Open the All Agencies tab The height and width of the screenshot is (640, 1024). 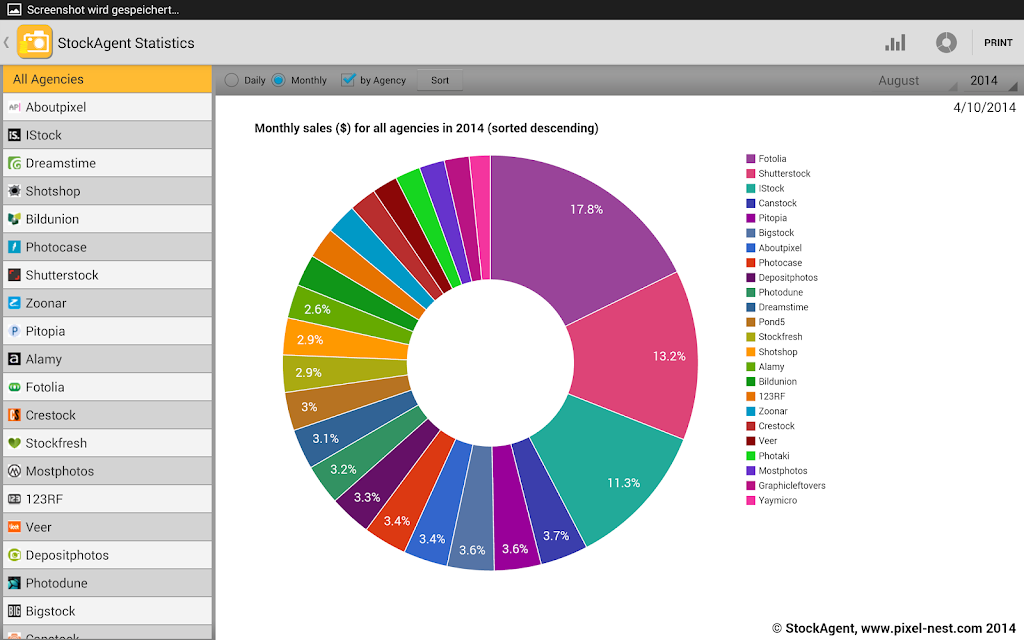(x=107, y=79)
